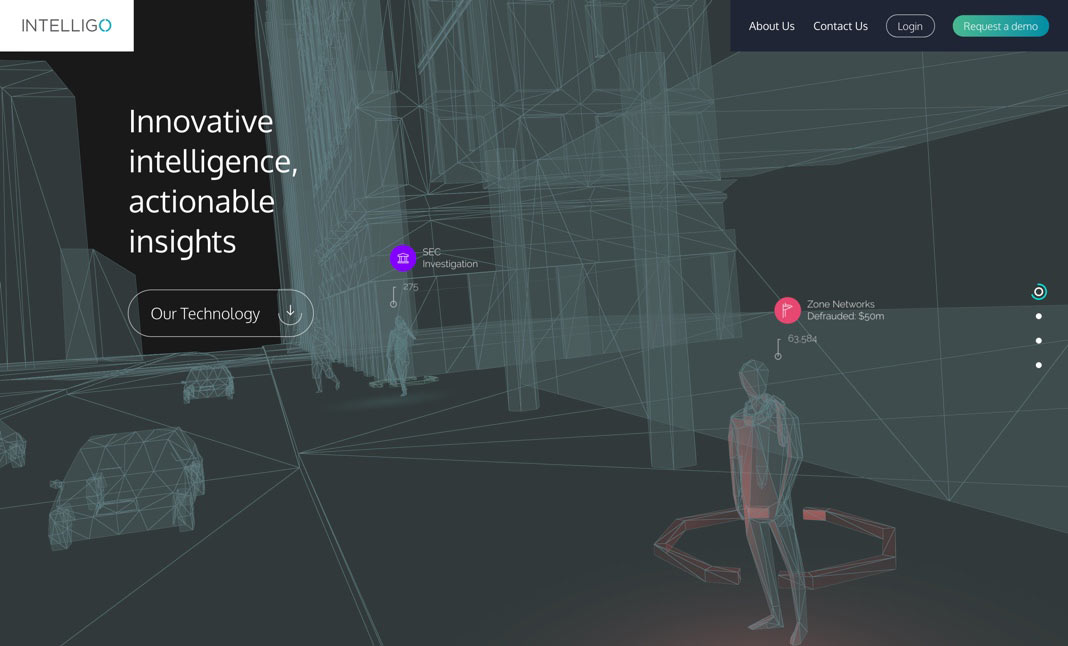Click the SEC Investigation label text
This screenshot has height=646, width=1068.
coord(449,258)
